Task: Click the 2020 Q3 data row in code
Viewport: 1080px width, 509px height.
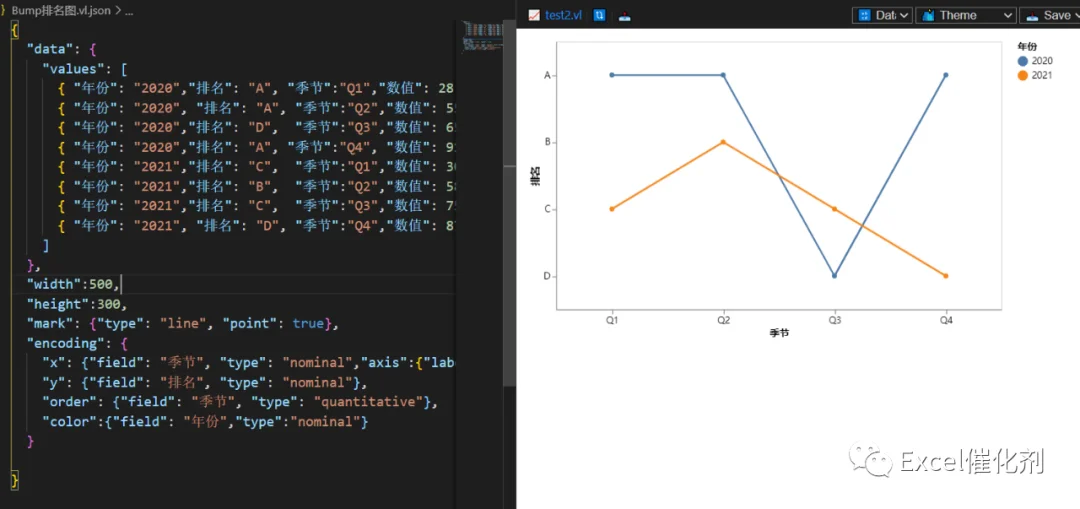Action: (x=257, y=127)
